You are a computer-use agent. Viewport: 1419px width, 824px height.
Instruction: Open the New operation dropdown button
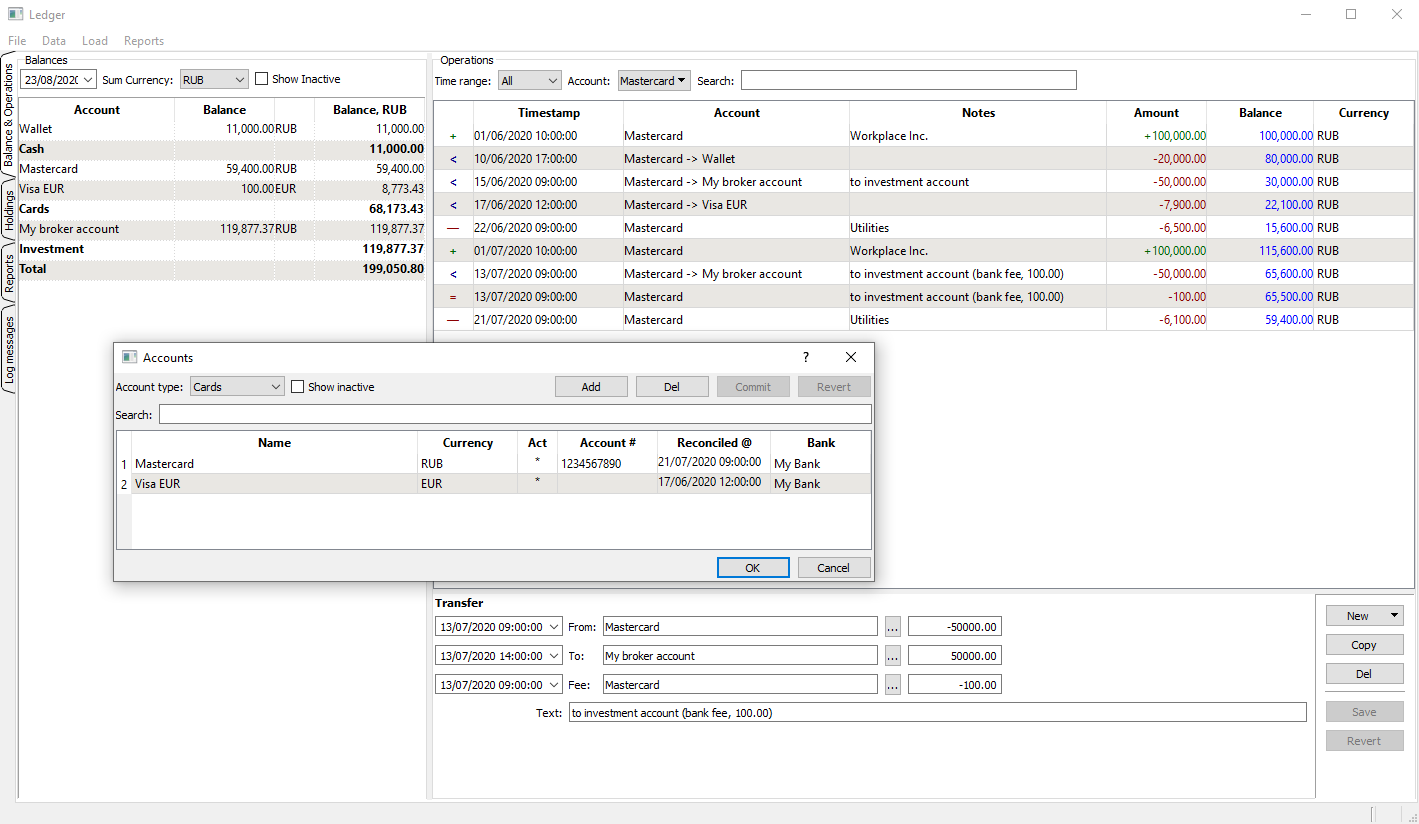click(x=1364, y=616)
